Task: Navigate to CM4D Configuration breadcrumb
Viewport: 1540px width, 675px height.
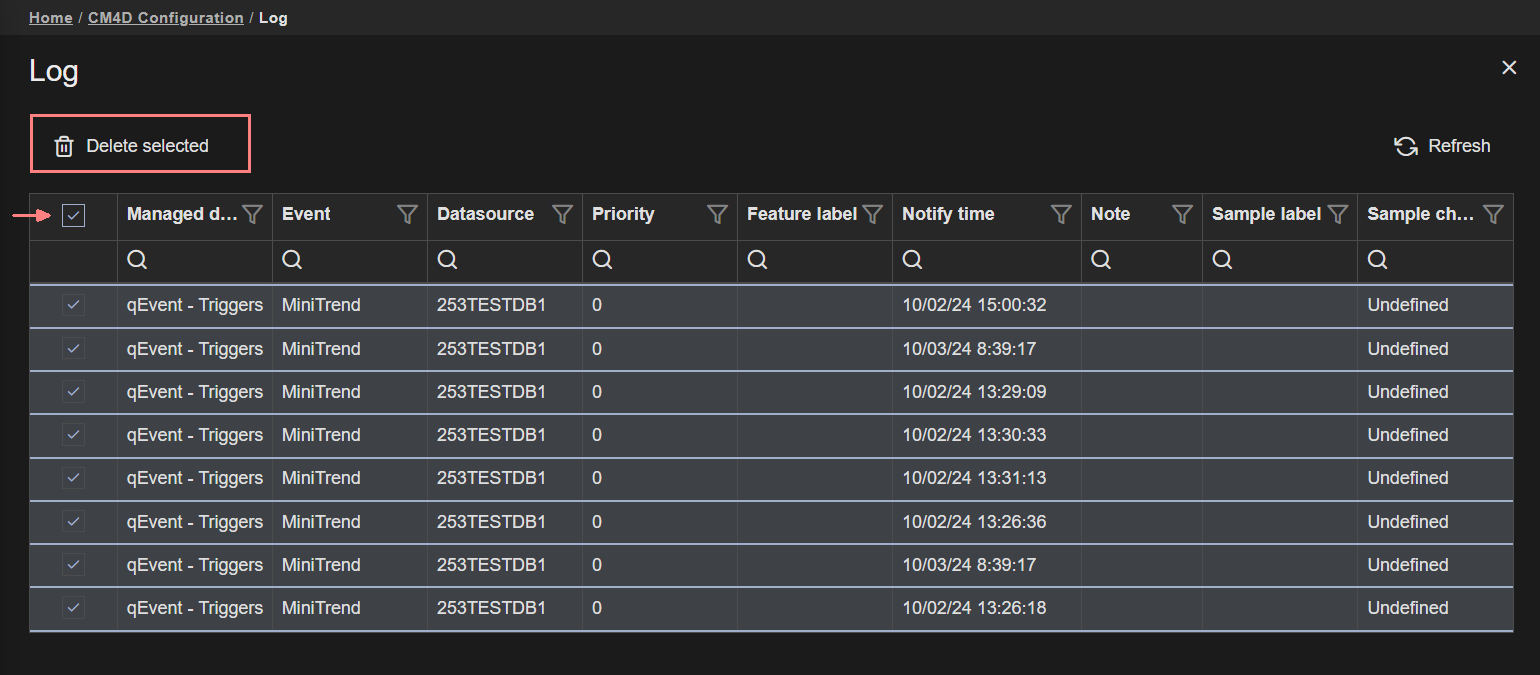Action: (166, 18)
